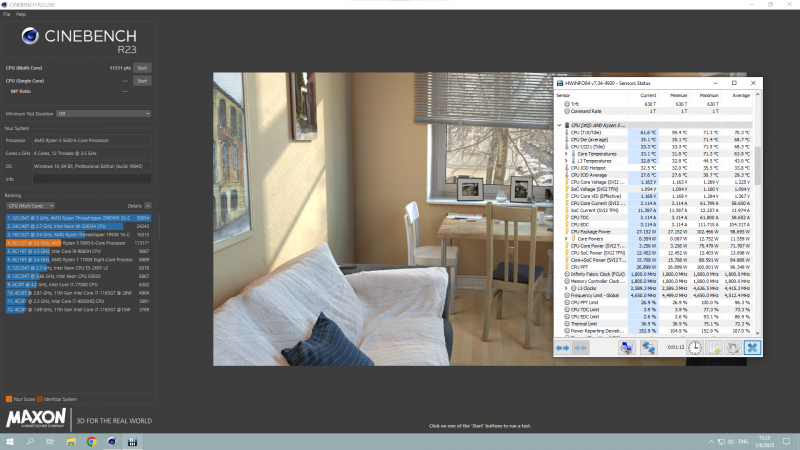This screenshot has width=800, height=450.
Task: Open Task View from the taskbar
Action: [x=49, y=442]
